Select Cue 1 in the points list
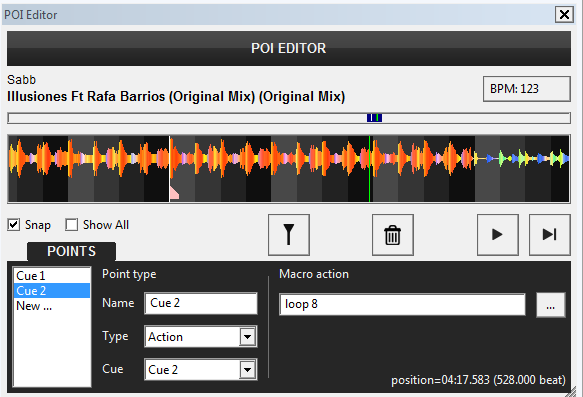Viewport: 583px width, 397px height. 52,276
